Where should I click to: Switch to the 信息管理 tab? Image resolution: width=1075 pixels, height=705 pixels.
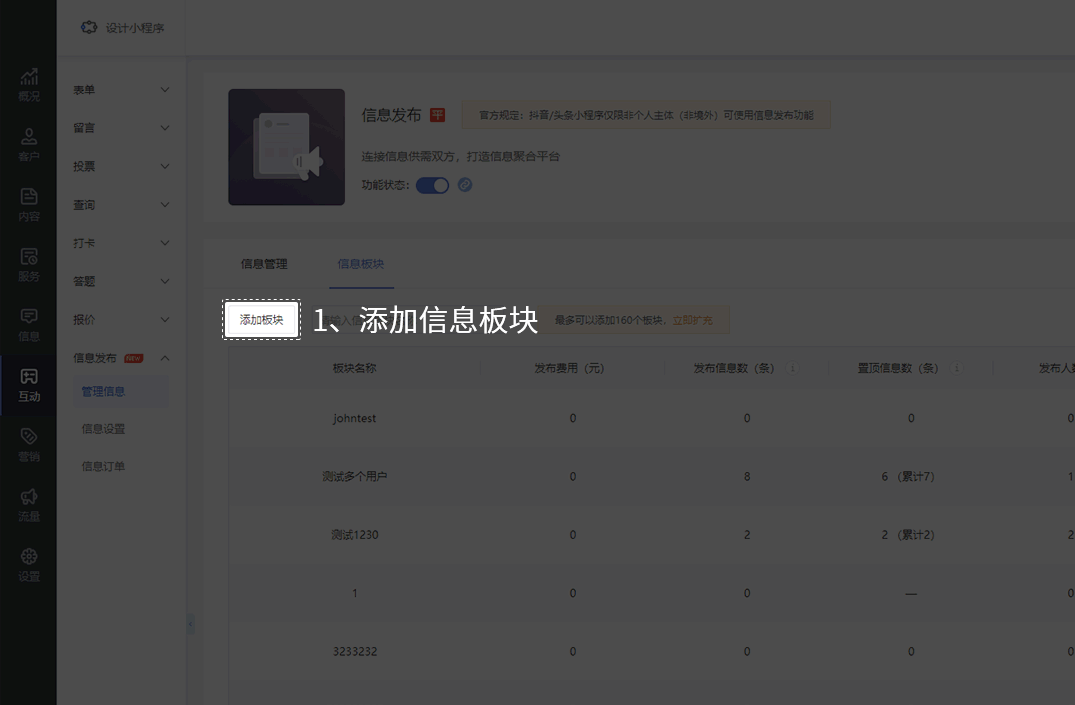point(263,264)
